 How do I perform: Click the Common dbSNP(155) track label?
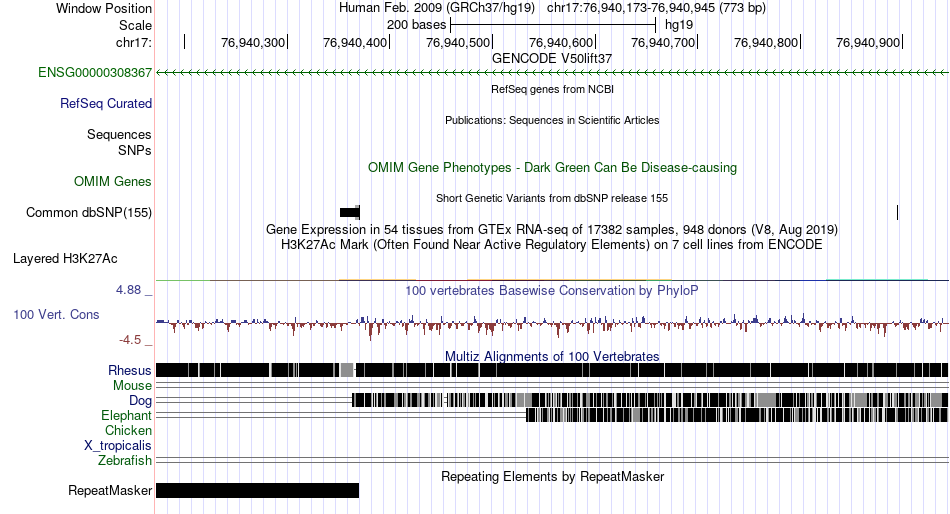(88, 213)
